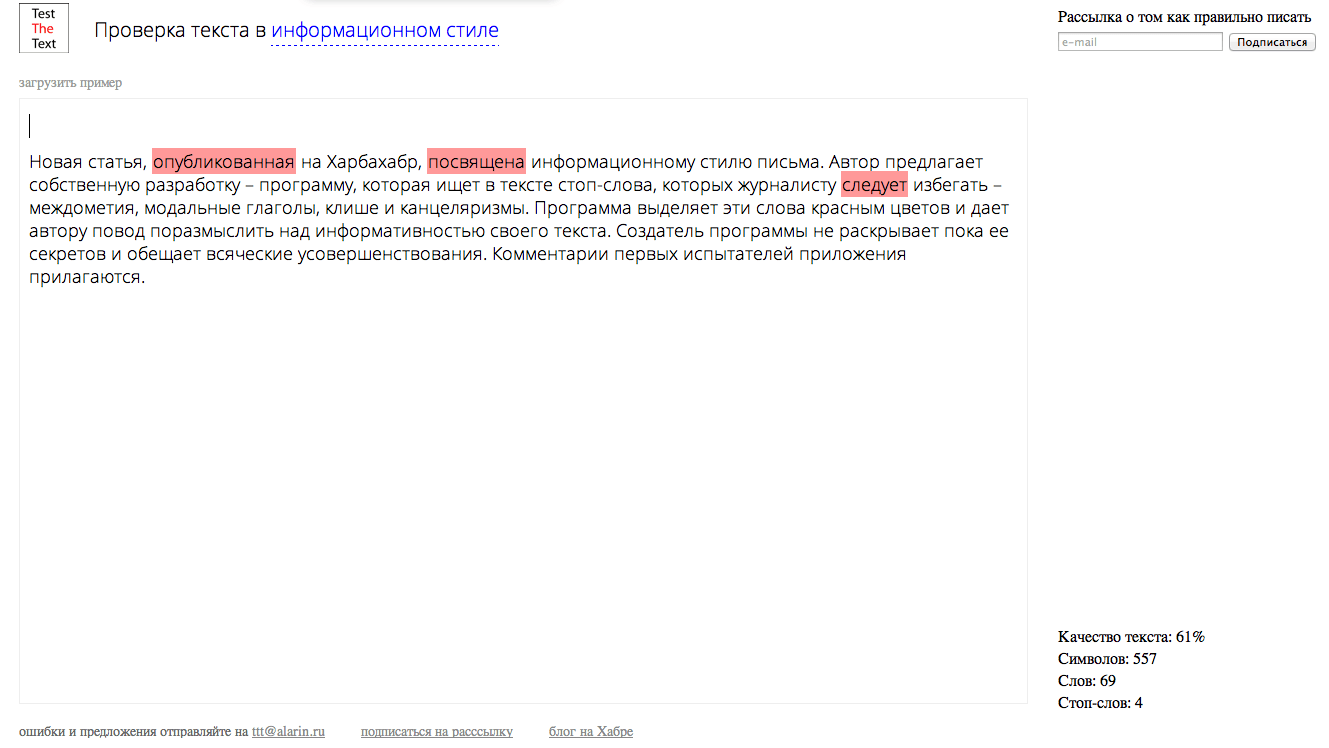Click the «Стоп-слов: 4» counter
The height and width of the screenshot is (748, 1329).
pos(1100,703)
